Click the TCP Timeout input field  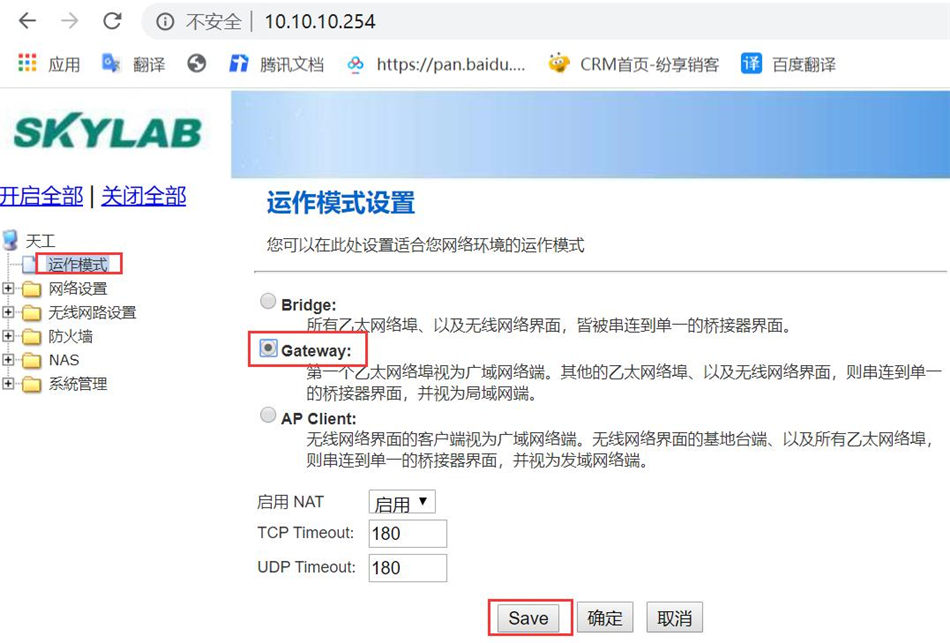pyautogui.click(x=407, y=534)
